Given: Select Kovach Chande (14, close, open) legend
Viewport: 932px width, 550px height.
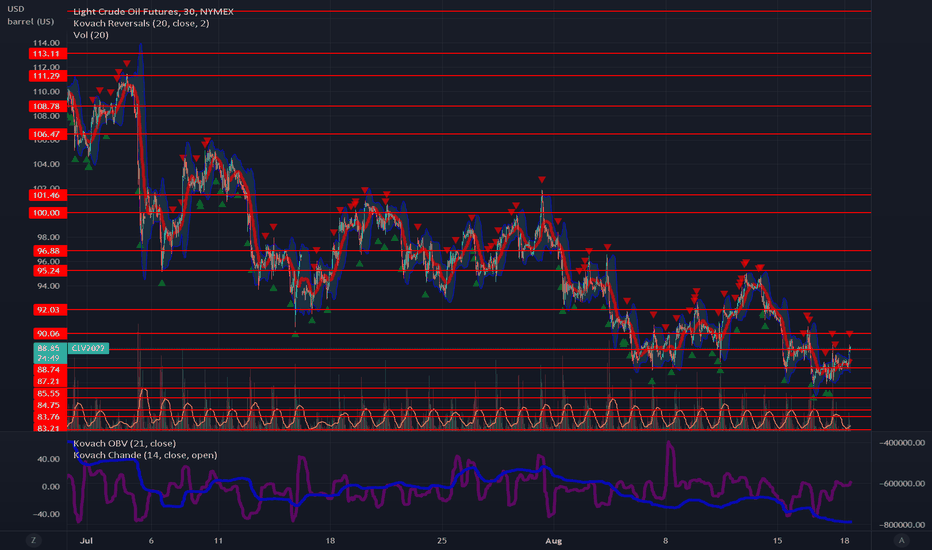Looking at the screenshot, I should [145, 455].
